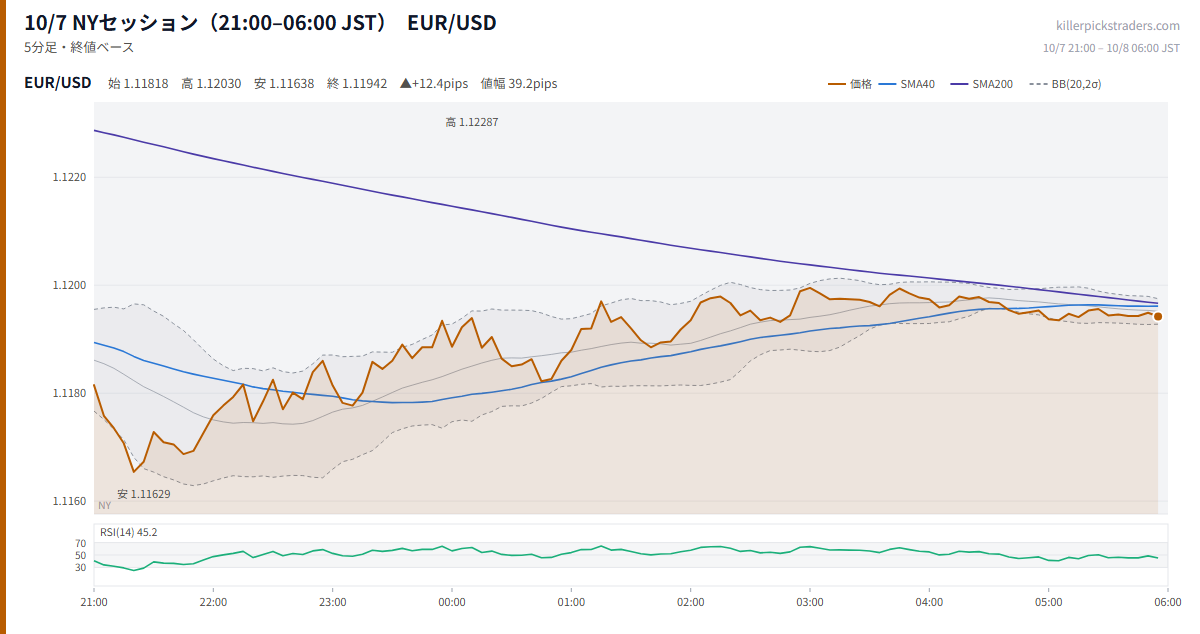Click the date range 10/7 21:00 – 10/8 06:00 JST
The image size is (1200, 634).
(1111, 48)
